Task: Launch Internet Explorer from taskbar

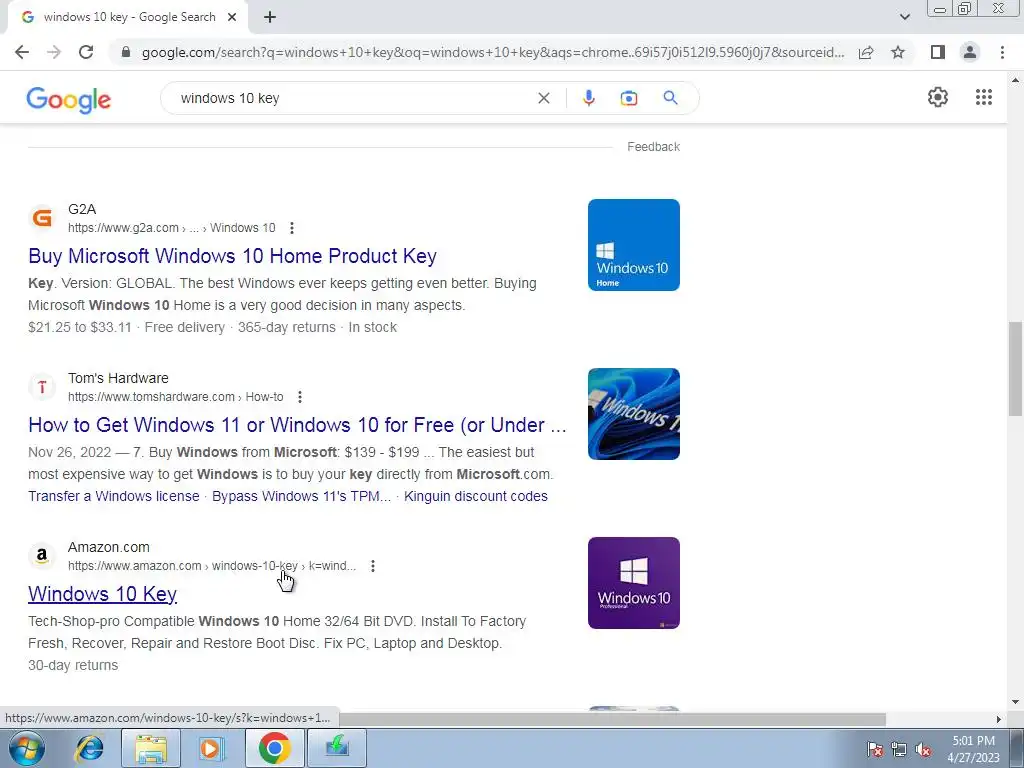Action: (x=89, y=748)
